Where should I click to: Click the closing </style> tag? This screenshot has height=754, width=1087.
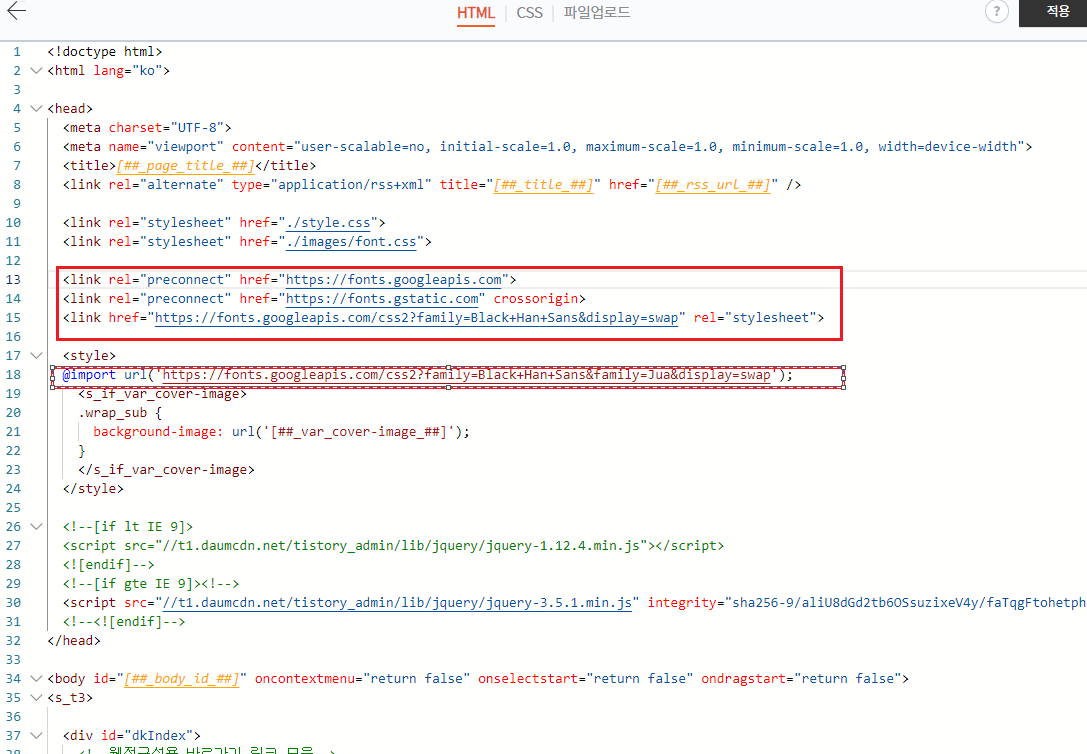93,489
